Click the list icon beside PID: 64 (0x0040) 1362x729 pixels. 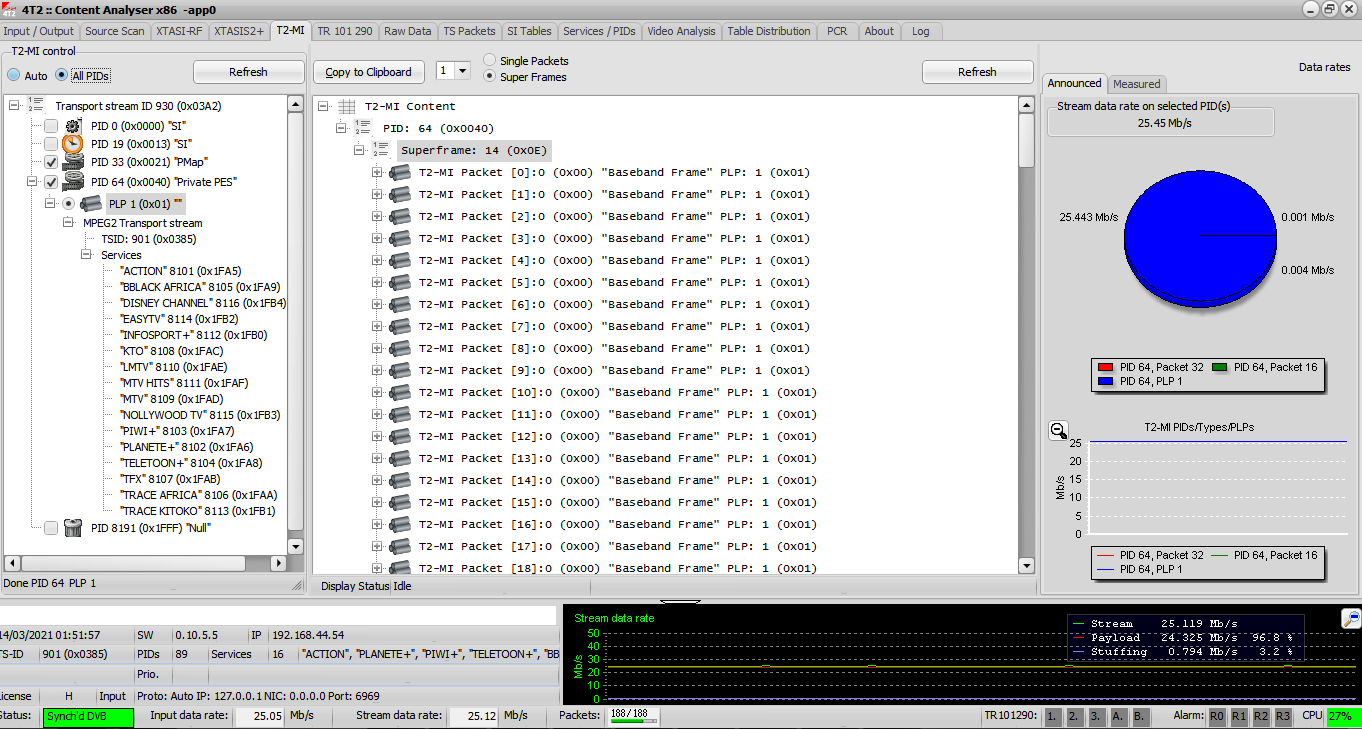click(363, 127)
